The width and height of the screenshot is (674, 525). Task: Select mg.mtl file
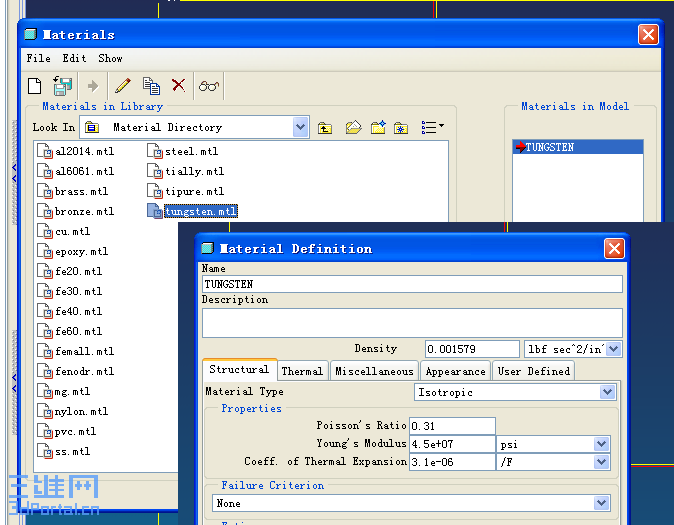coord(64,391)
